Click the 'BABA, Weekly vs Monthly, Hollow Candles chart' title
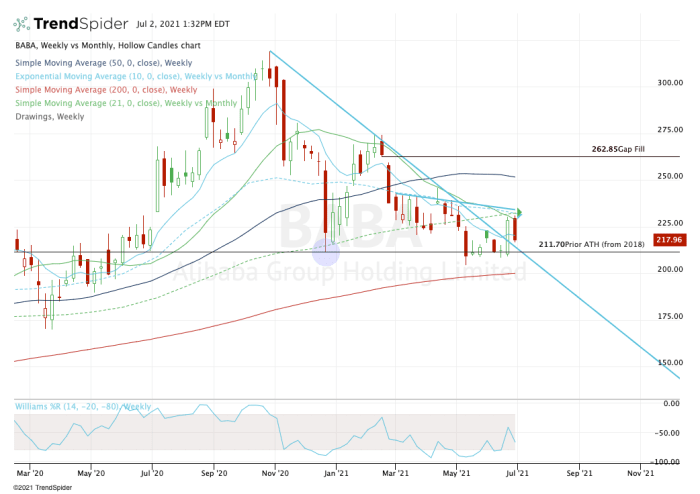 pos(108,46)
